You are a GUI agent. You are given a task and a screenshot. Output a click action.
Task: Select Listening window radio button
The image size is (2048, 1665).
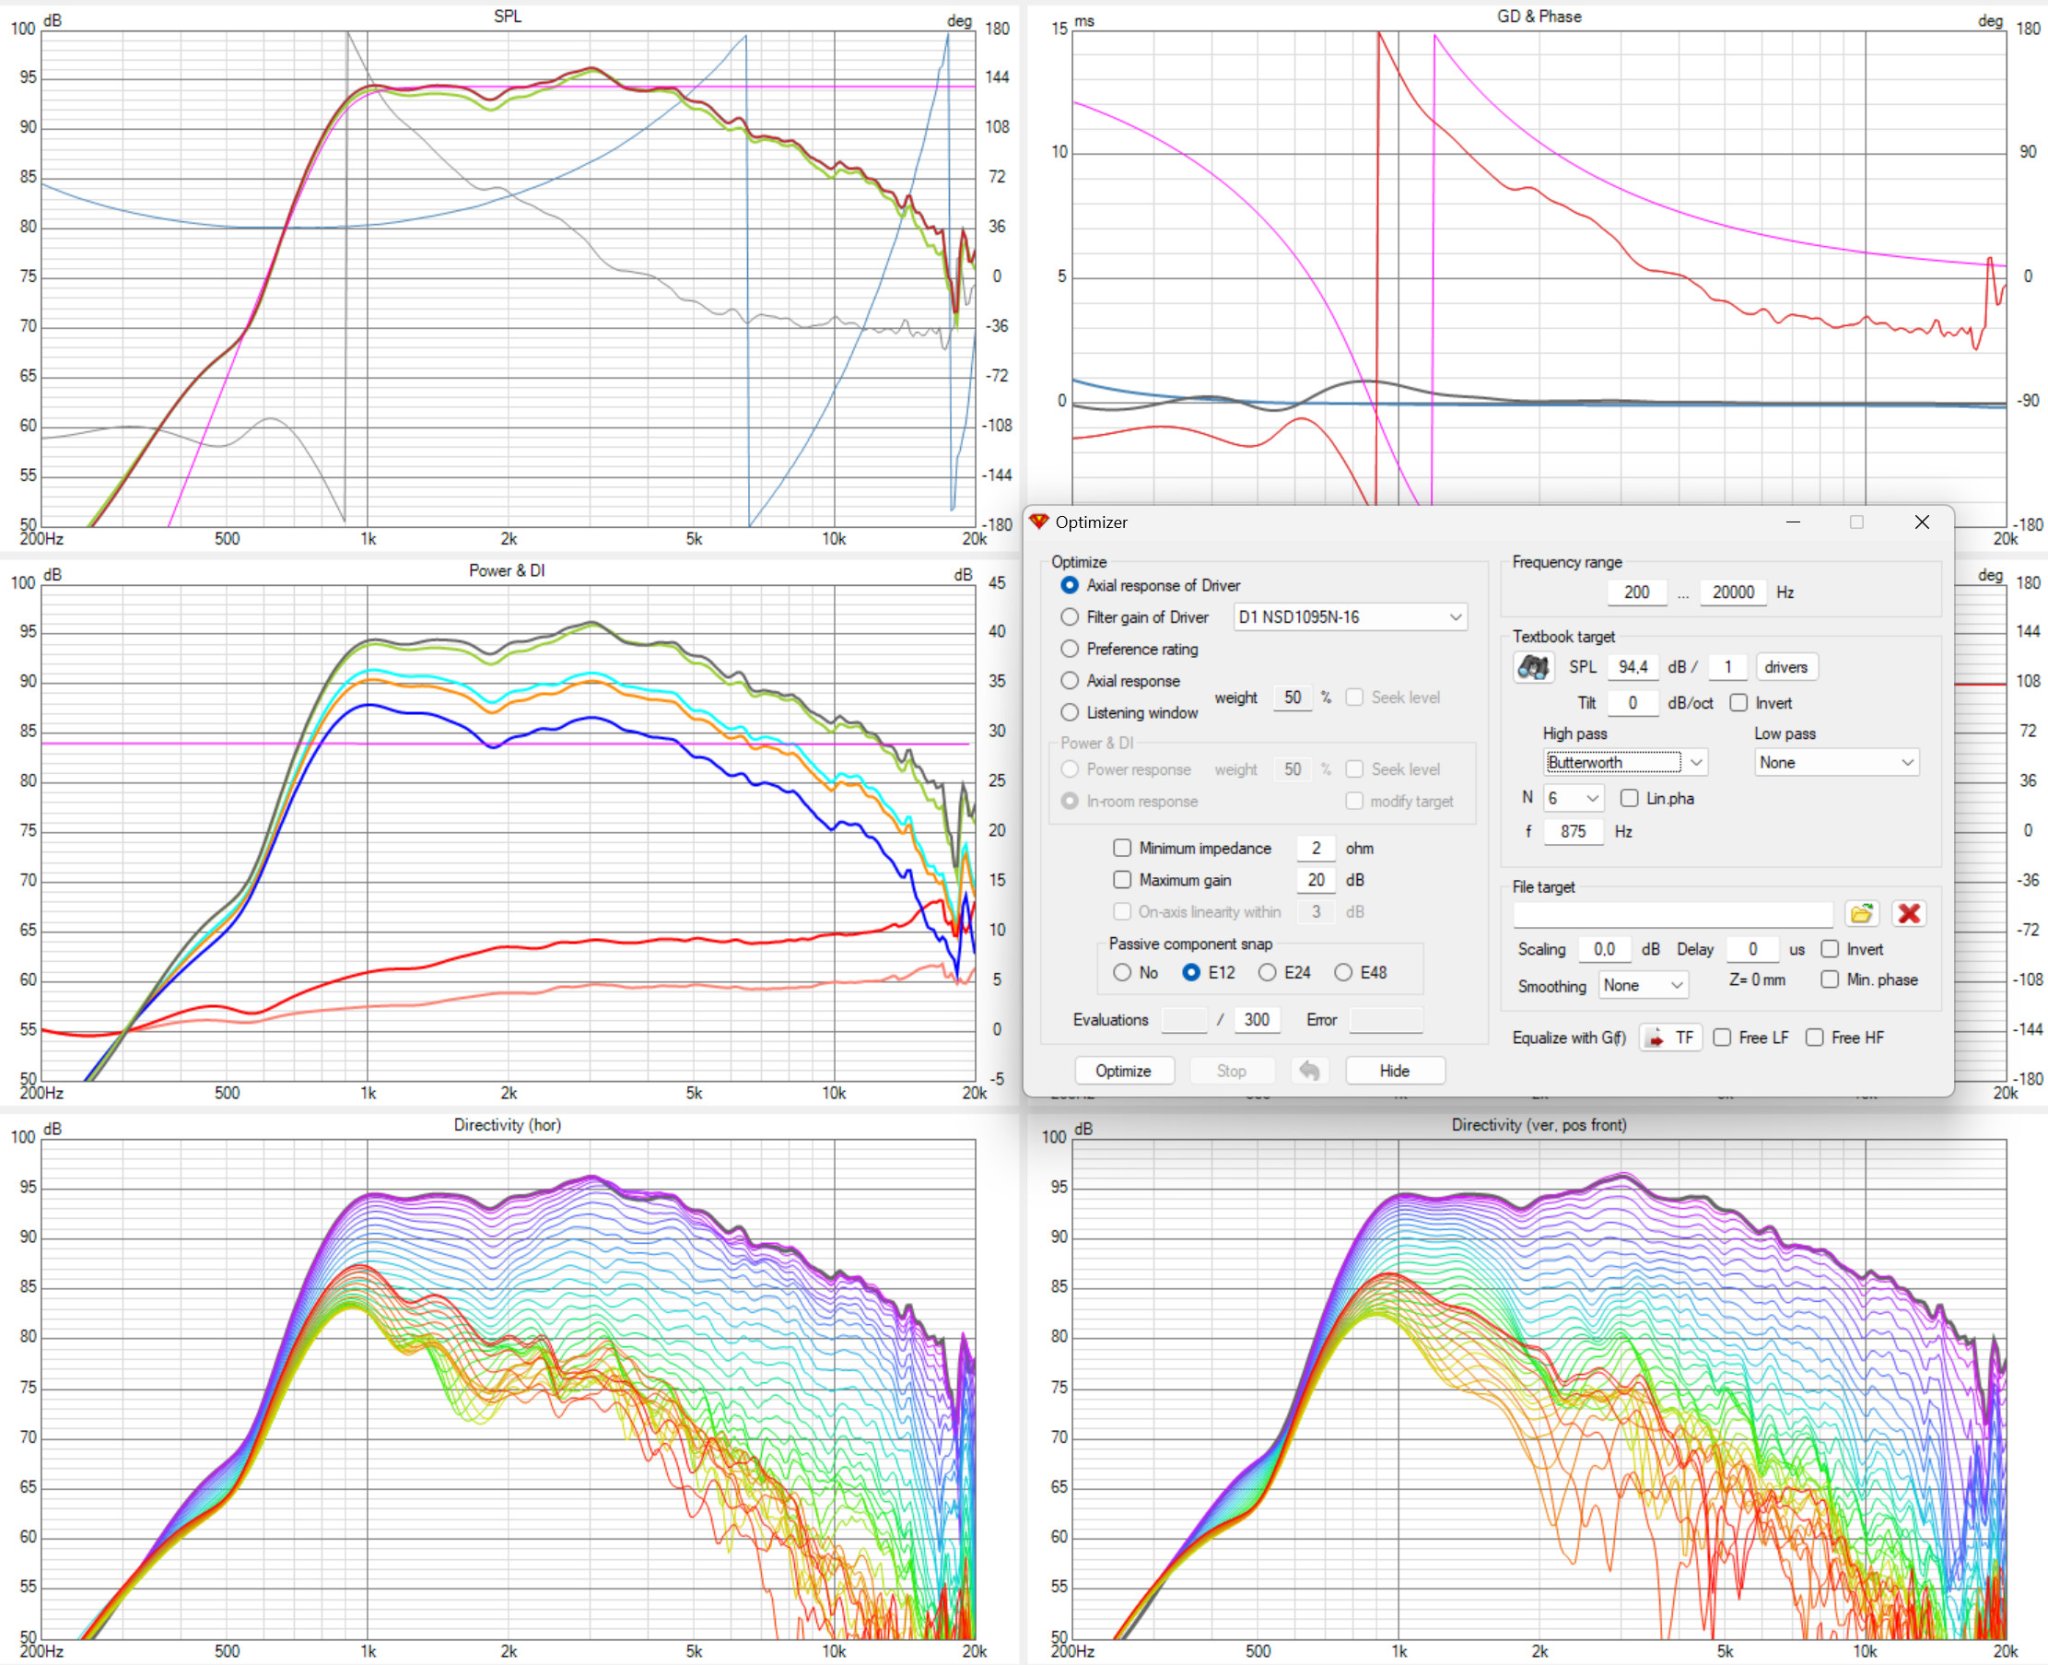point(1070,713)
